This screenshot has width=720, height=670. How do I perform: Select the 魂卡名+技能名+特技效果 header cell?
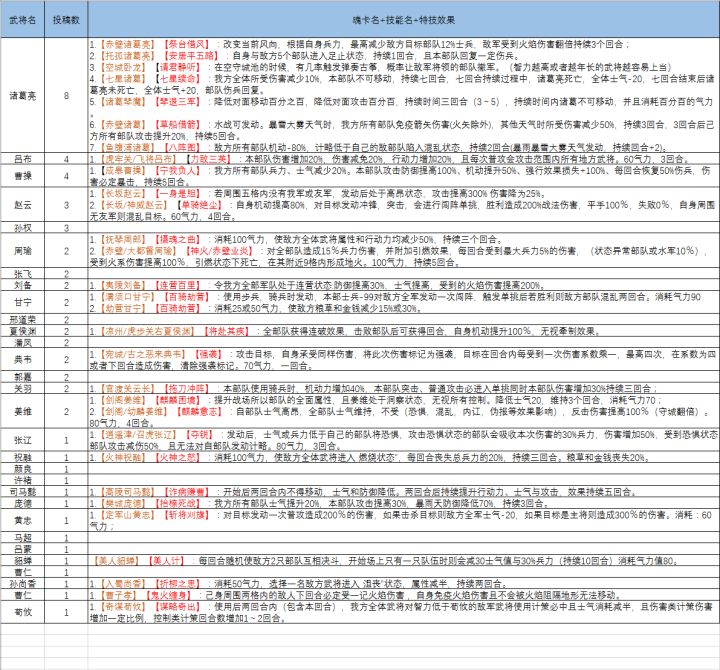coord(404,19)
